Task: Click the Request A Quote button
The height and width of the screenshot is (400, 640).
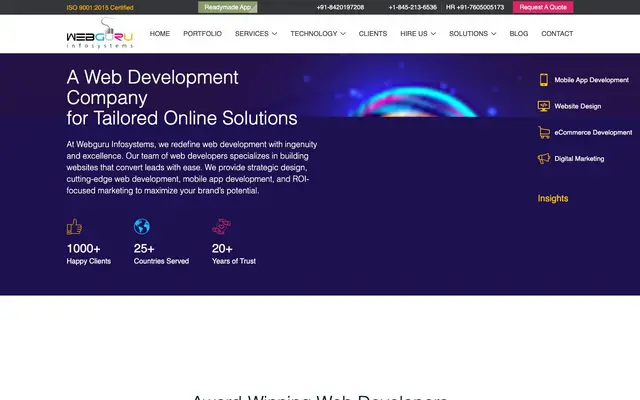Action: coord(543,7)
